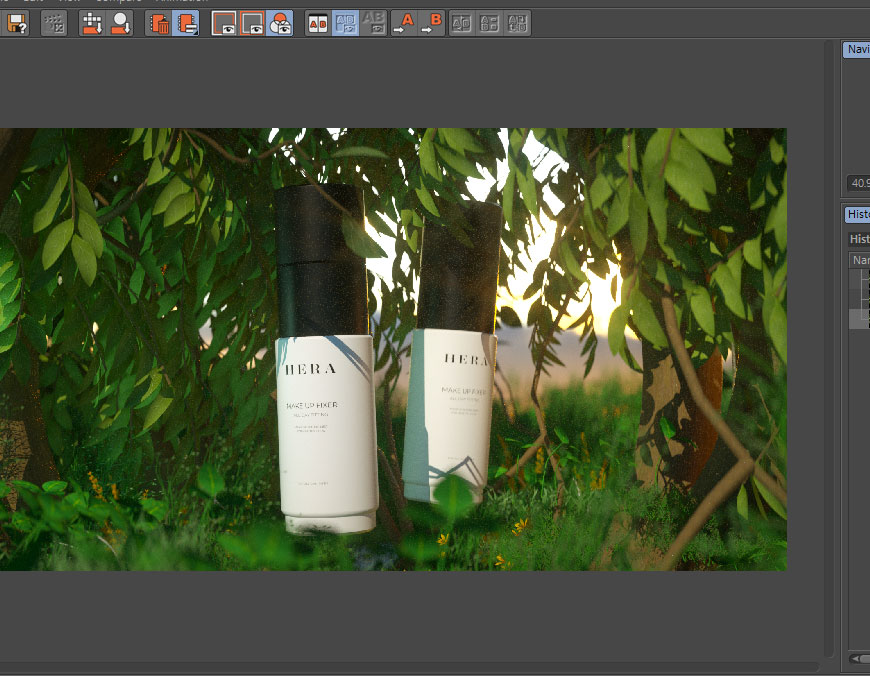The width and height of the screenshot is (870, 676).
Task: Click the notebook with trash can icon
Action: 159,24
